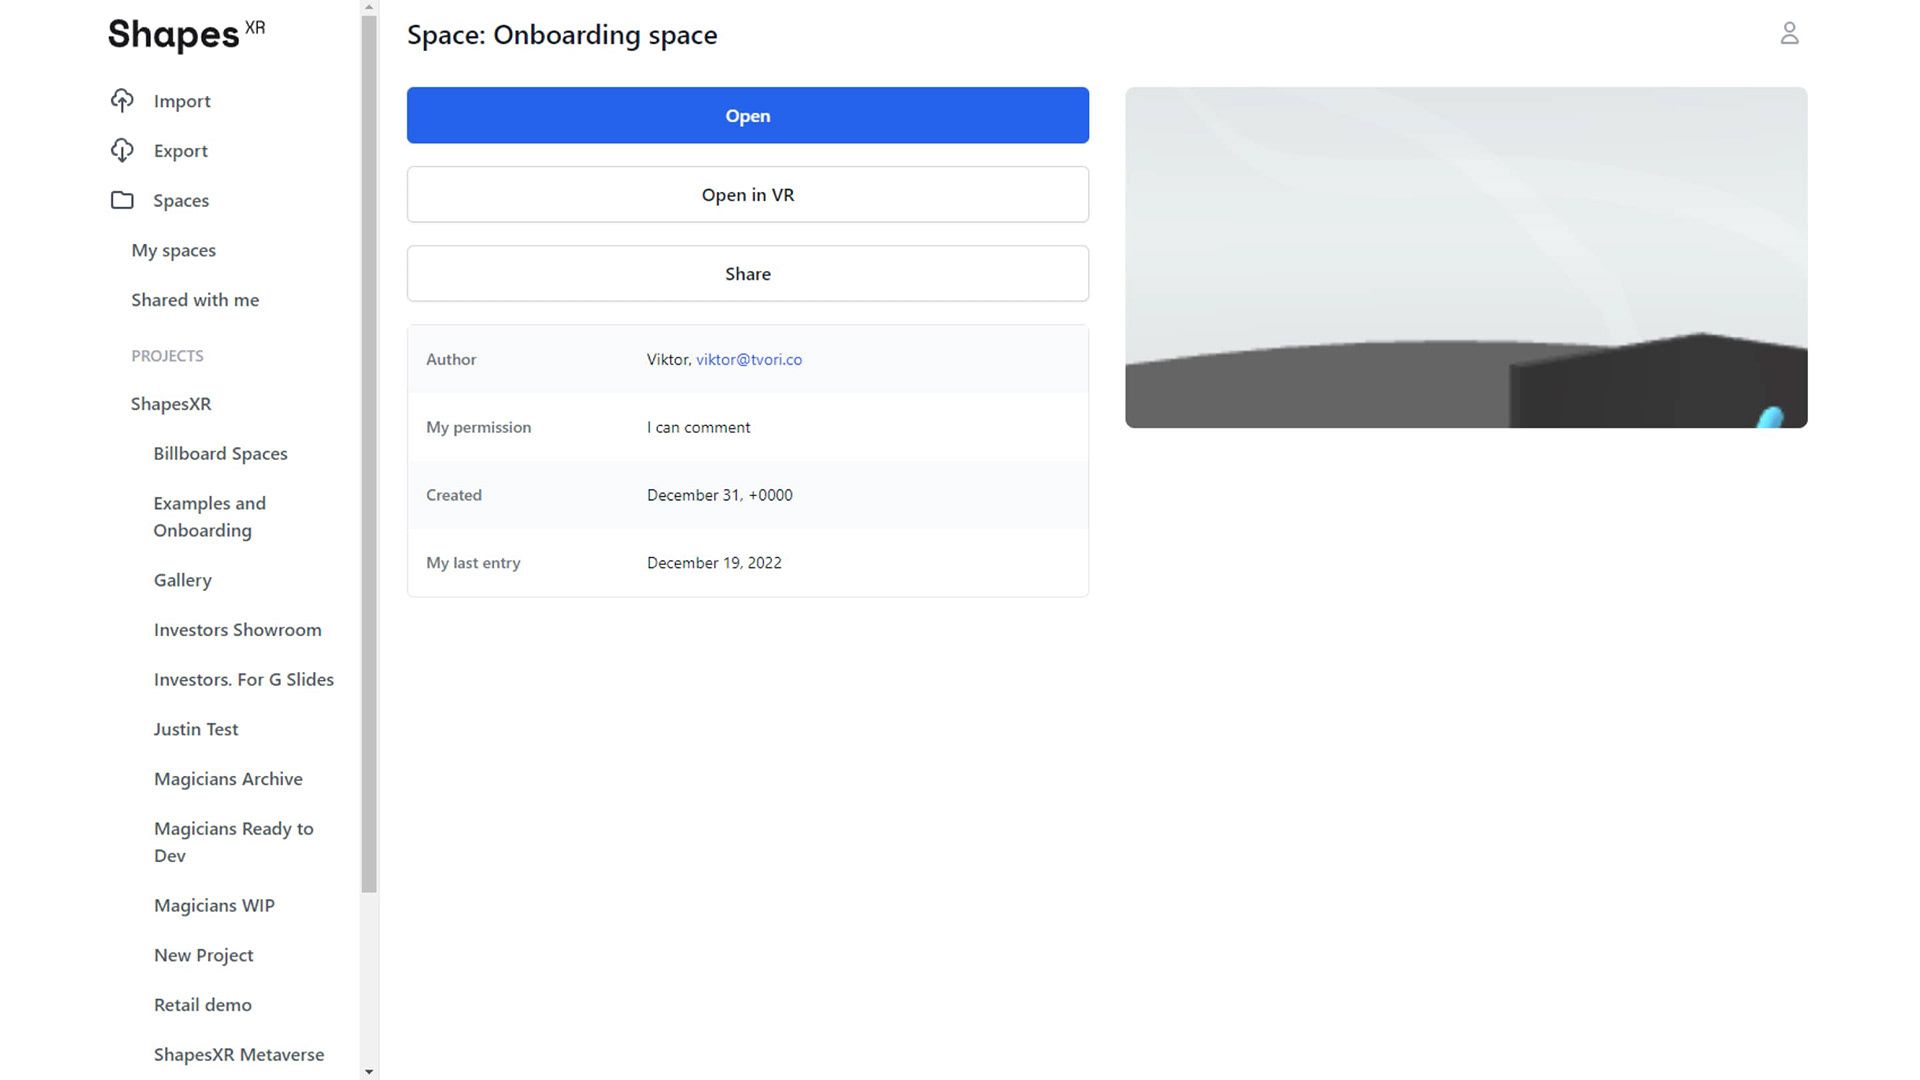Open the Spaces menu item
This screenshot has width=1920, height=1080.
[181, 200]
